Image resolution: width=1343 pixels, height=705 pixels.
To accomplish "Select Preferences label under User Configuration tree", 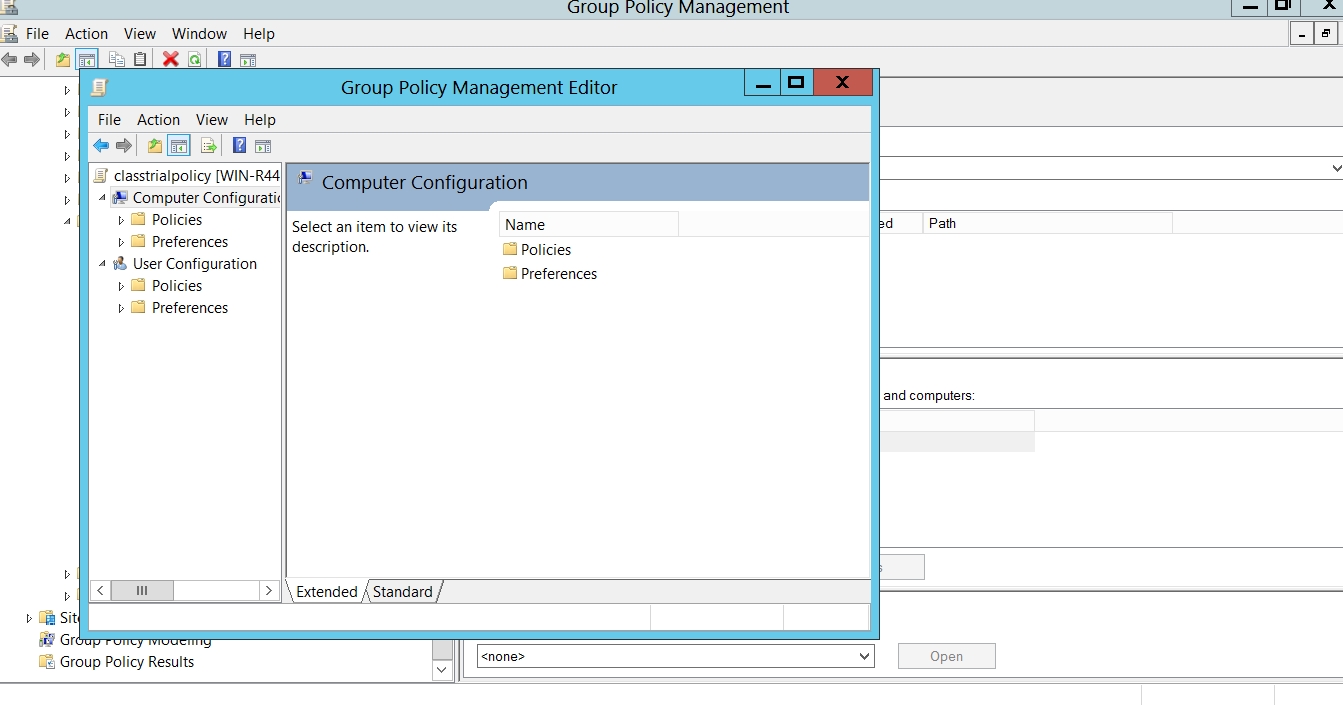I will [x=190, y=308].
